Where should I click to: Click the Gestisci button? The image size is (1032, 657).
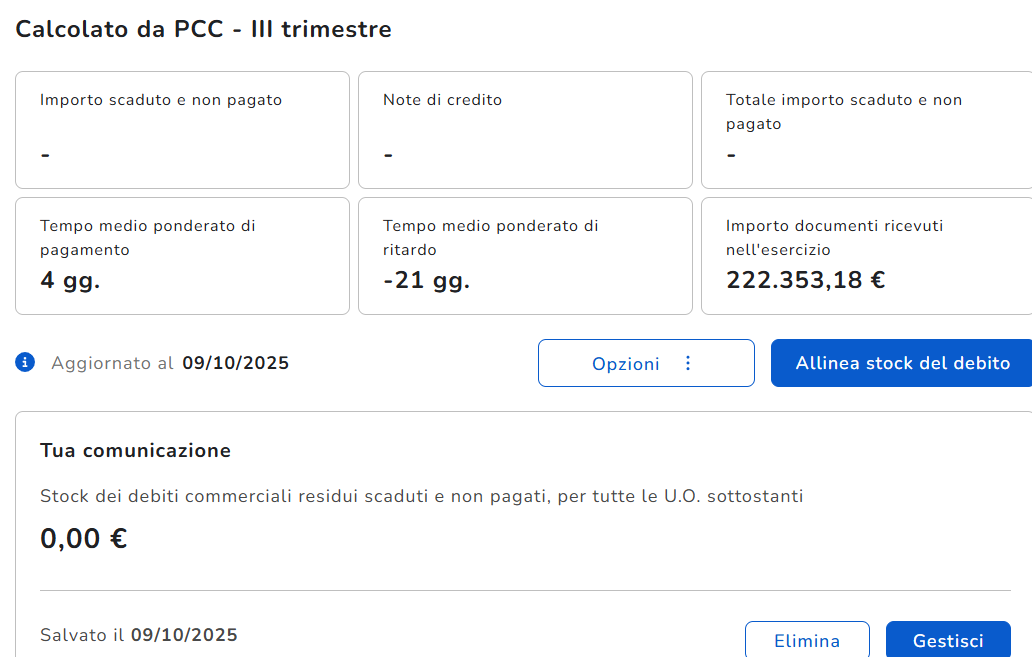click(x=947, y=641)
